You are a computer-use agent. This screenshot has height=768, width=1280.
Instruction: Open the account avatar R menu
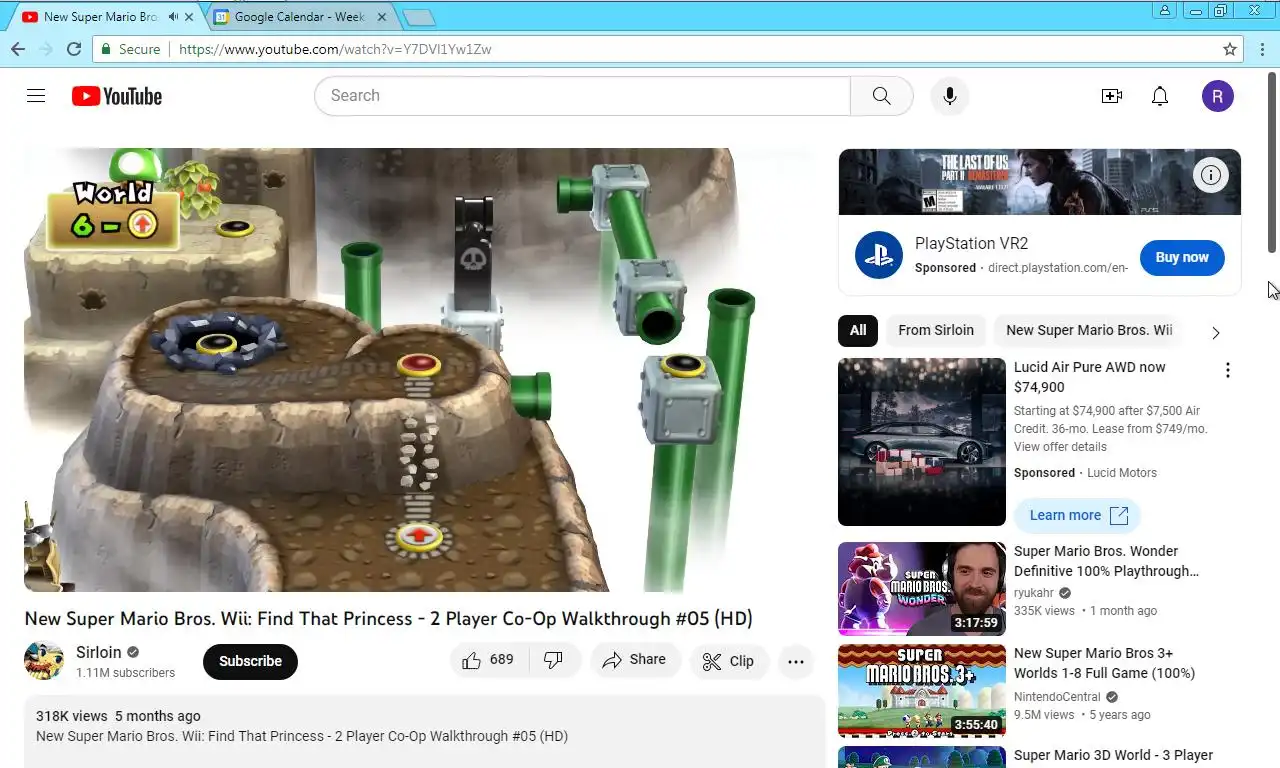pyautogui.click(x=1217, y=96)
